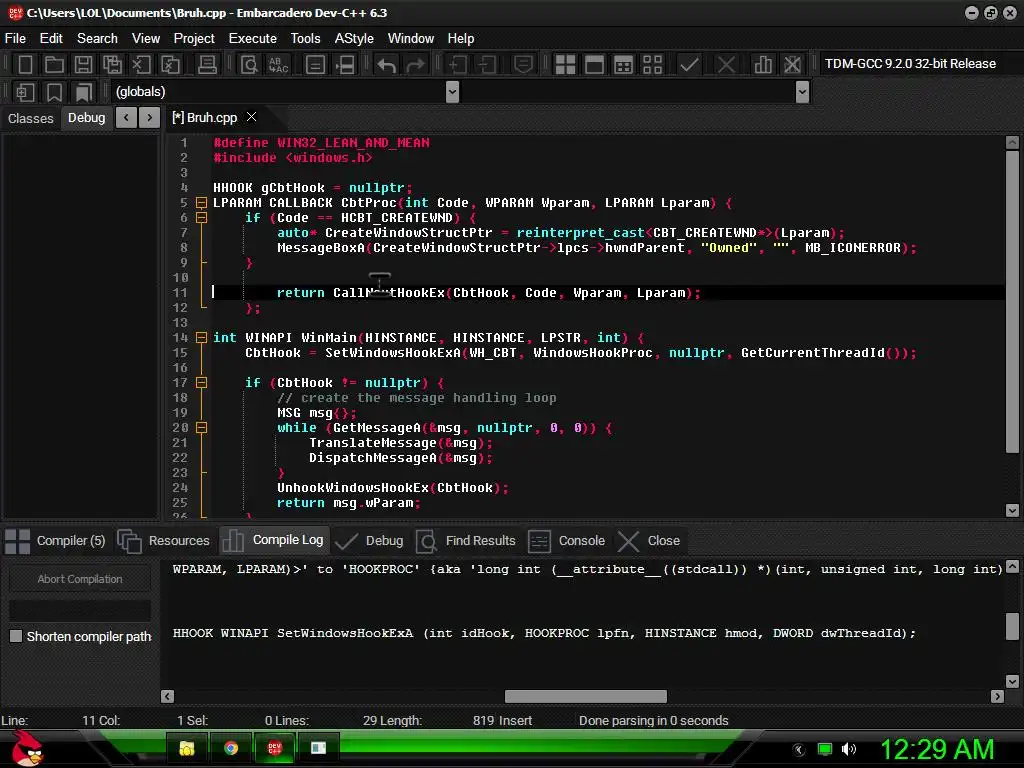Click the Syntax Check checkmark icon
Image resolution: width=1024 pixels, height=768 pixels.
(689, 64)
